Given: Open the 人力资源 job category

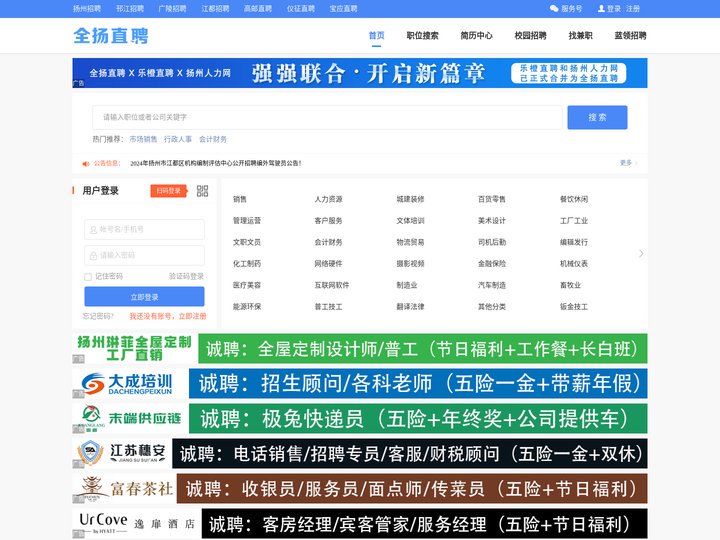Looking at the screenshot, I should (328, 199).
